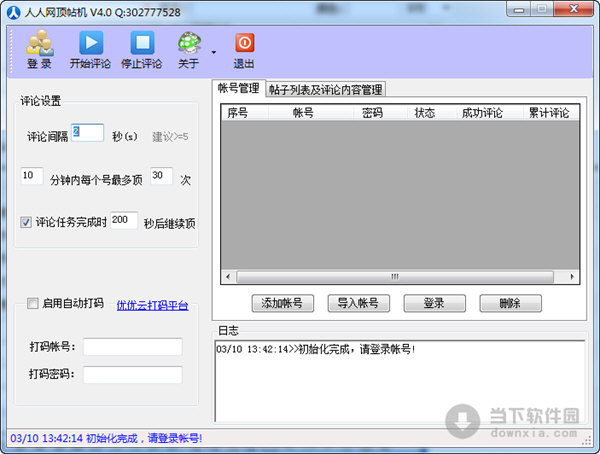Open the 优优云打码平台 link
The image size is (600, 454).
click(152, 305)
